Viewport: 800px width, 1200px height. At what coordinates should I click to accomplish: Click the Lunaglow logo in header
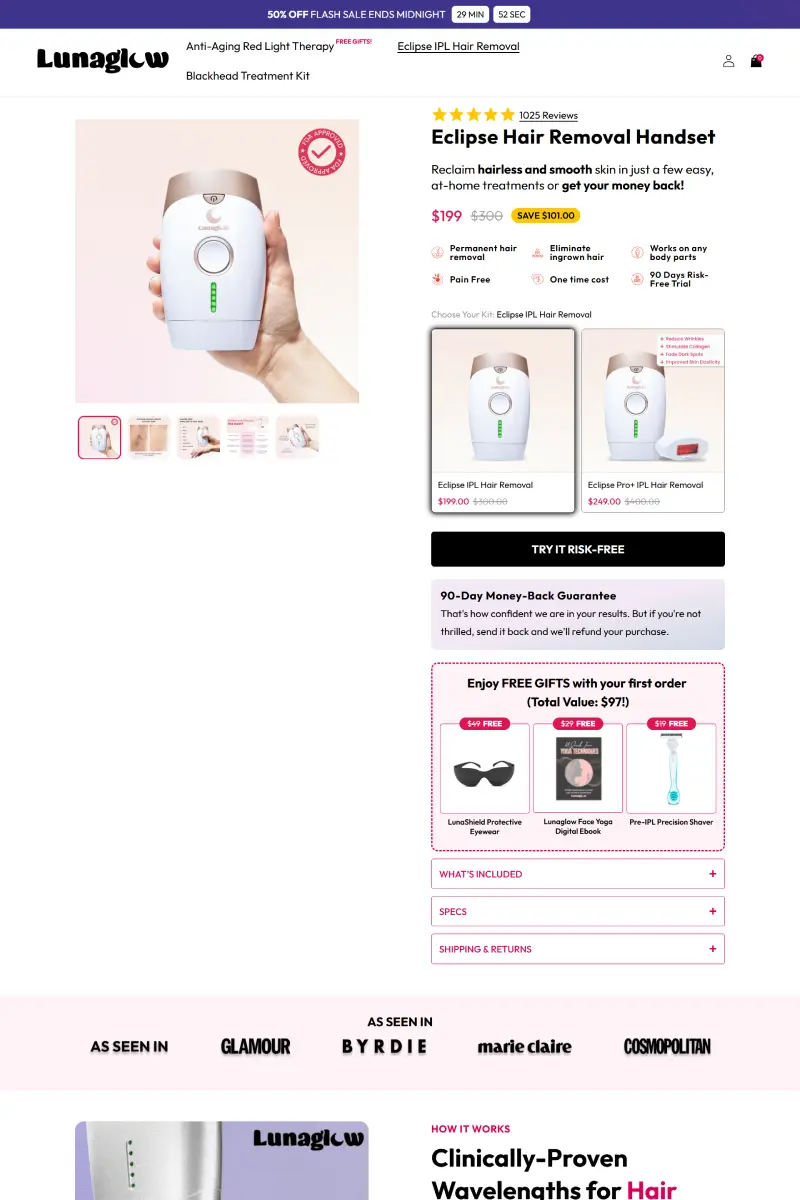click(103, 61)
